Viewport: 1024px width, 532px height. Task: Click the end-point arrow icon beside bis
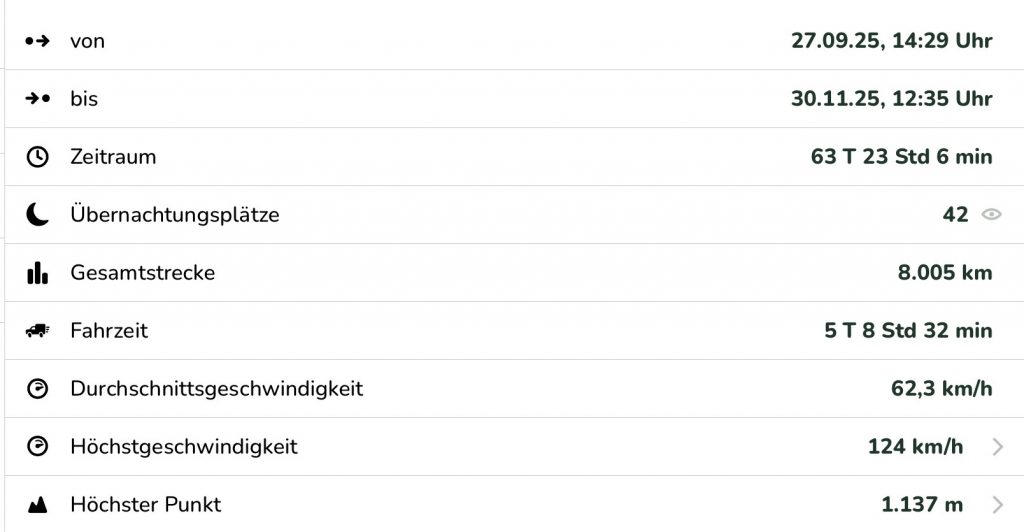point(37,99)
